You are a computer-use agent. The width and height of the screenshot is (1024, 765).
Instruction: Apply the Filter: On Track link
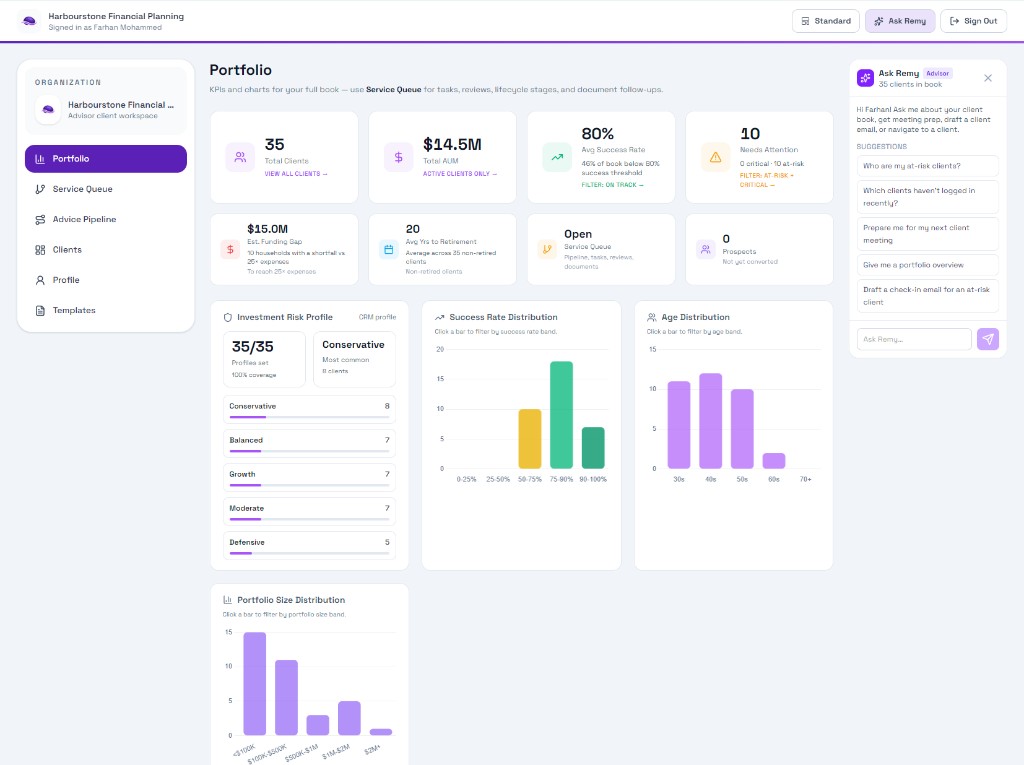[x=613, y=185]
